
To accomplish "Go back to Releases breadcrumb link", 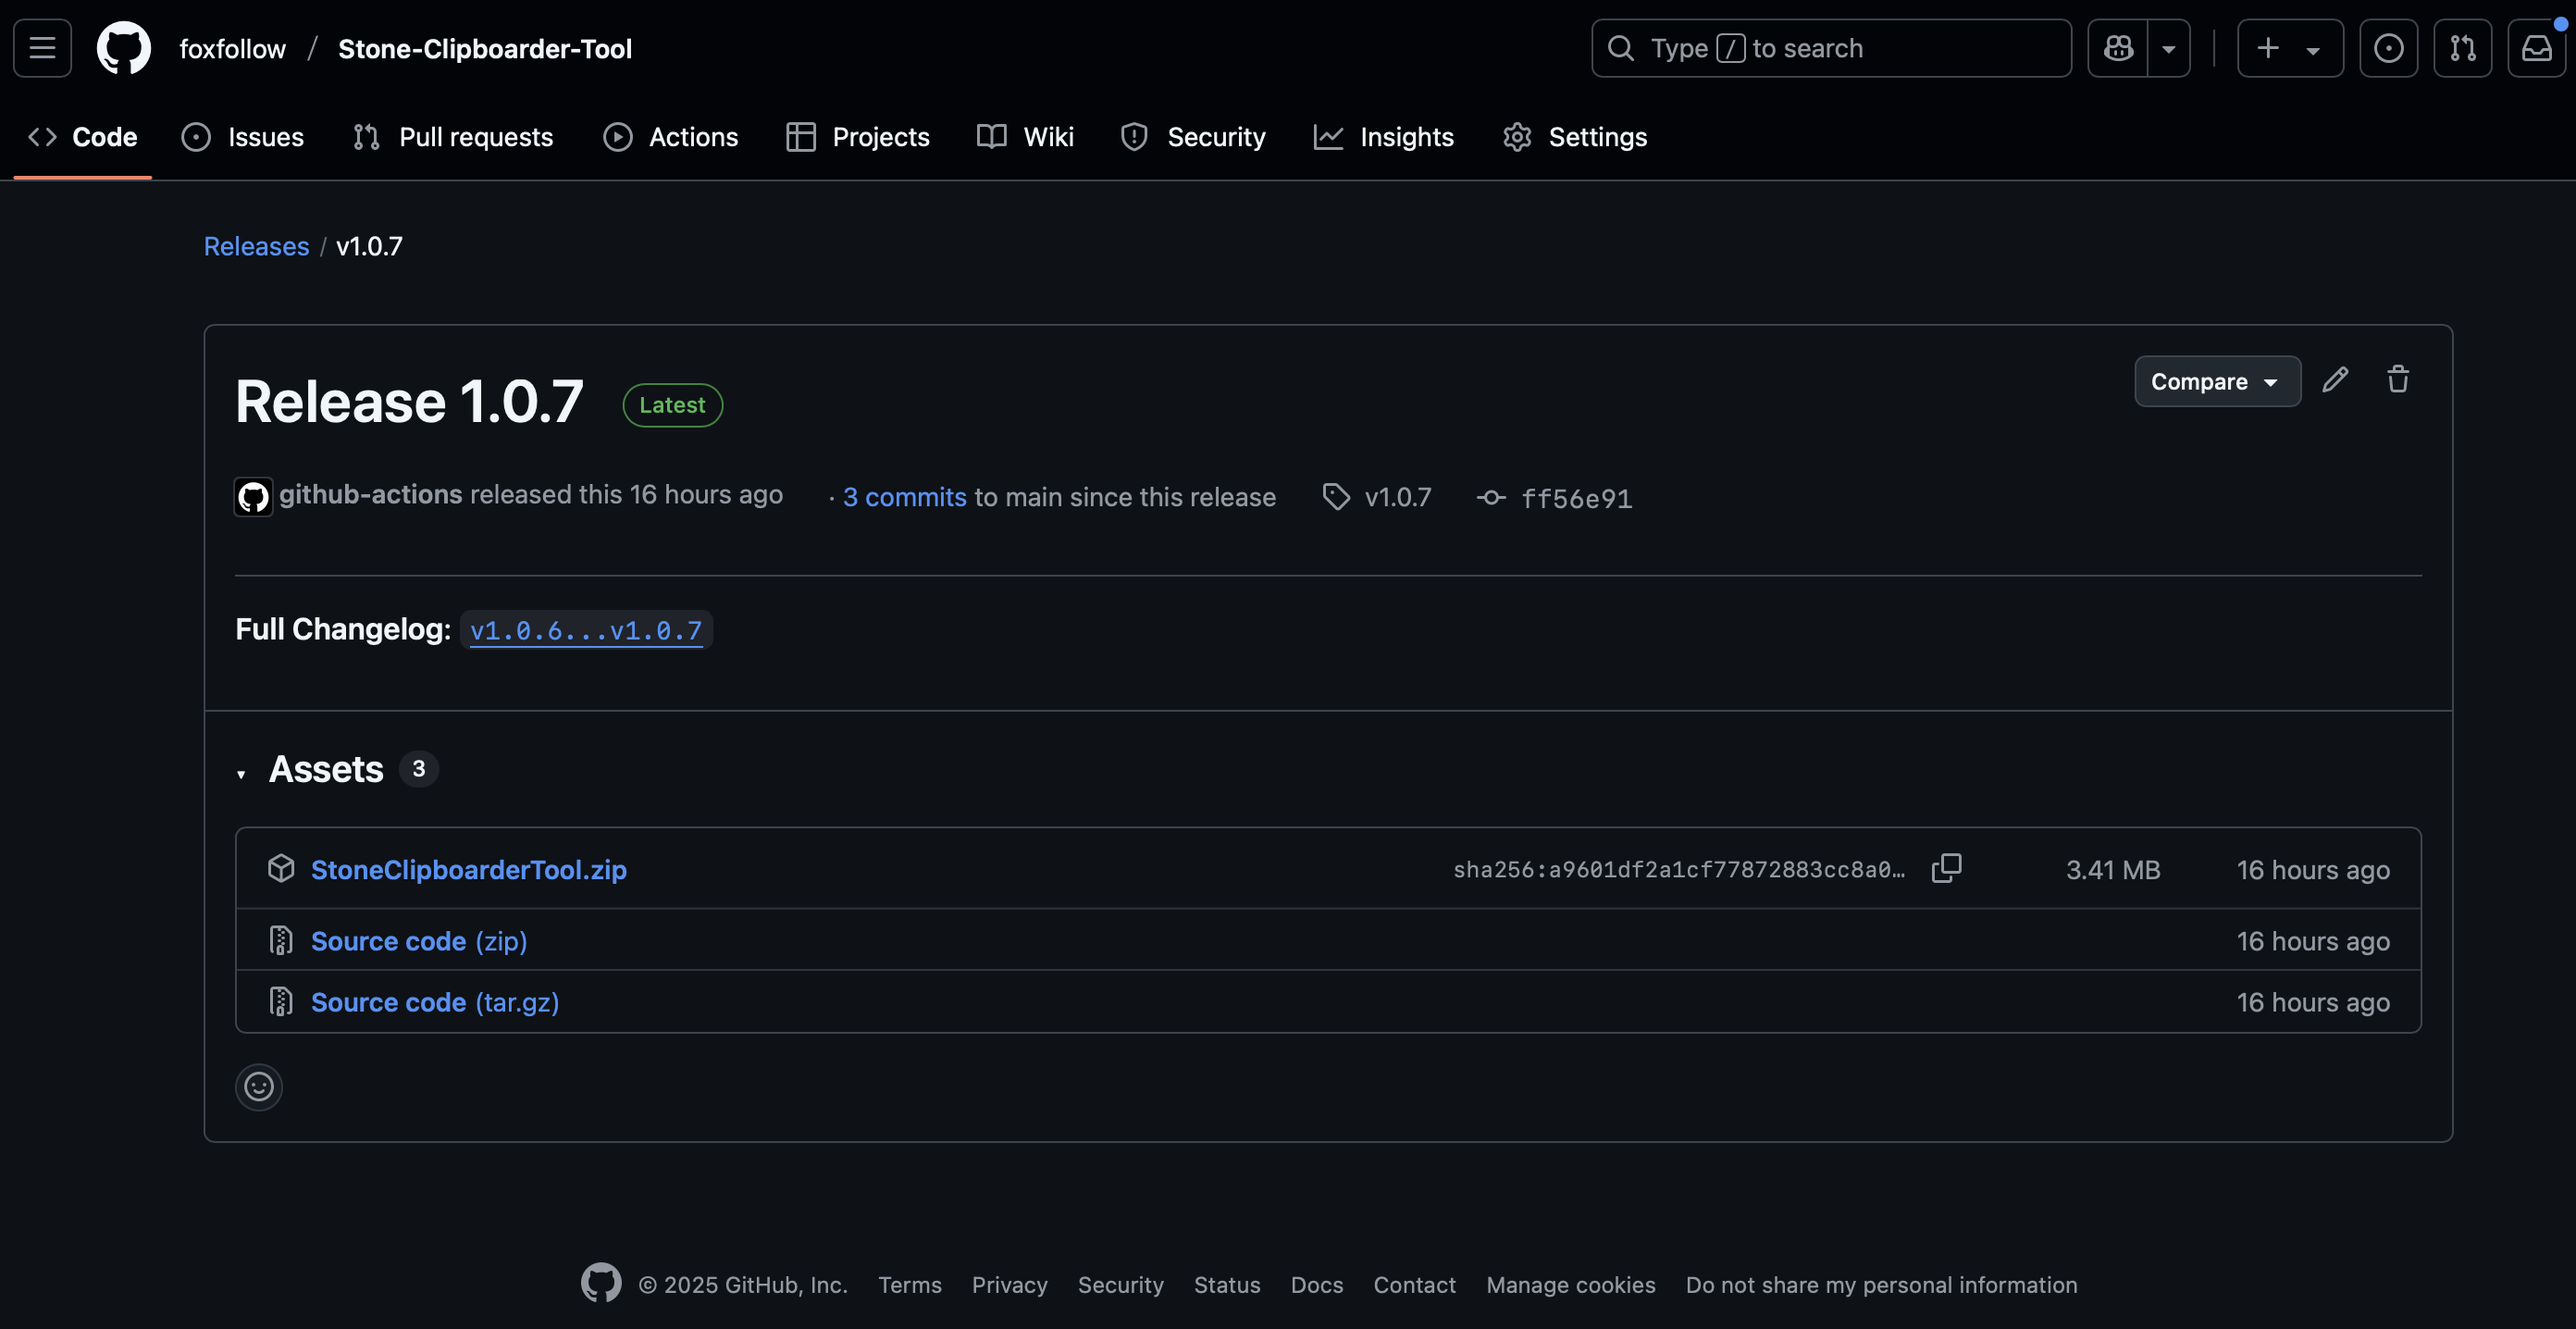I will (256, 246).
